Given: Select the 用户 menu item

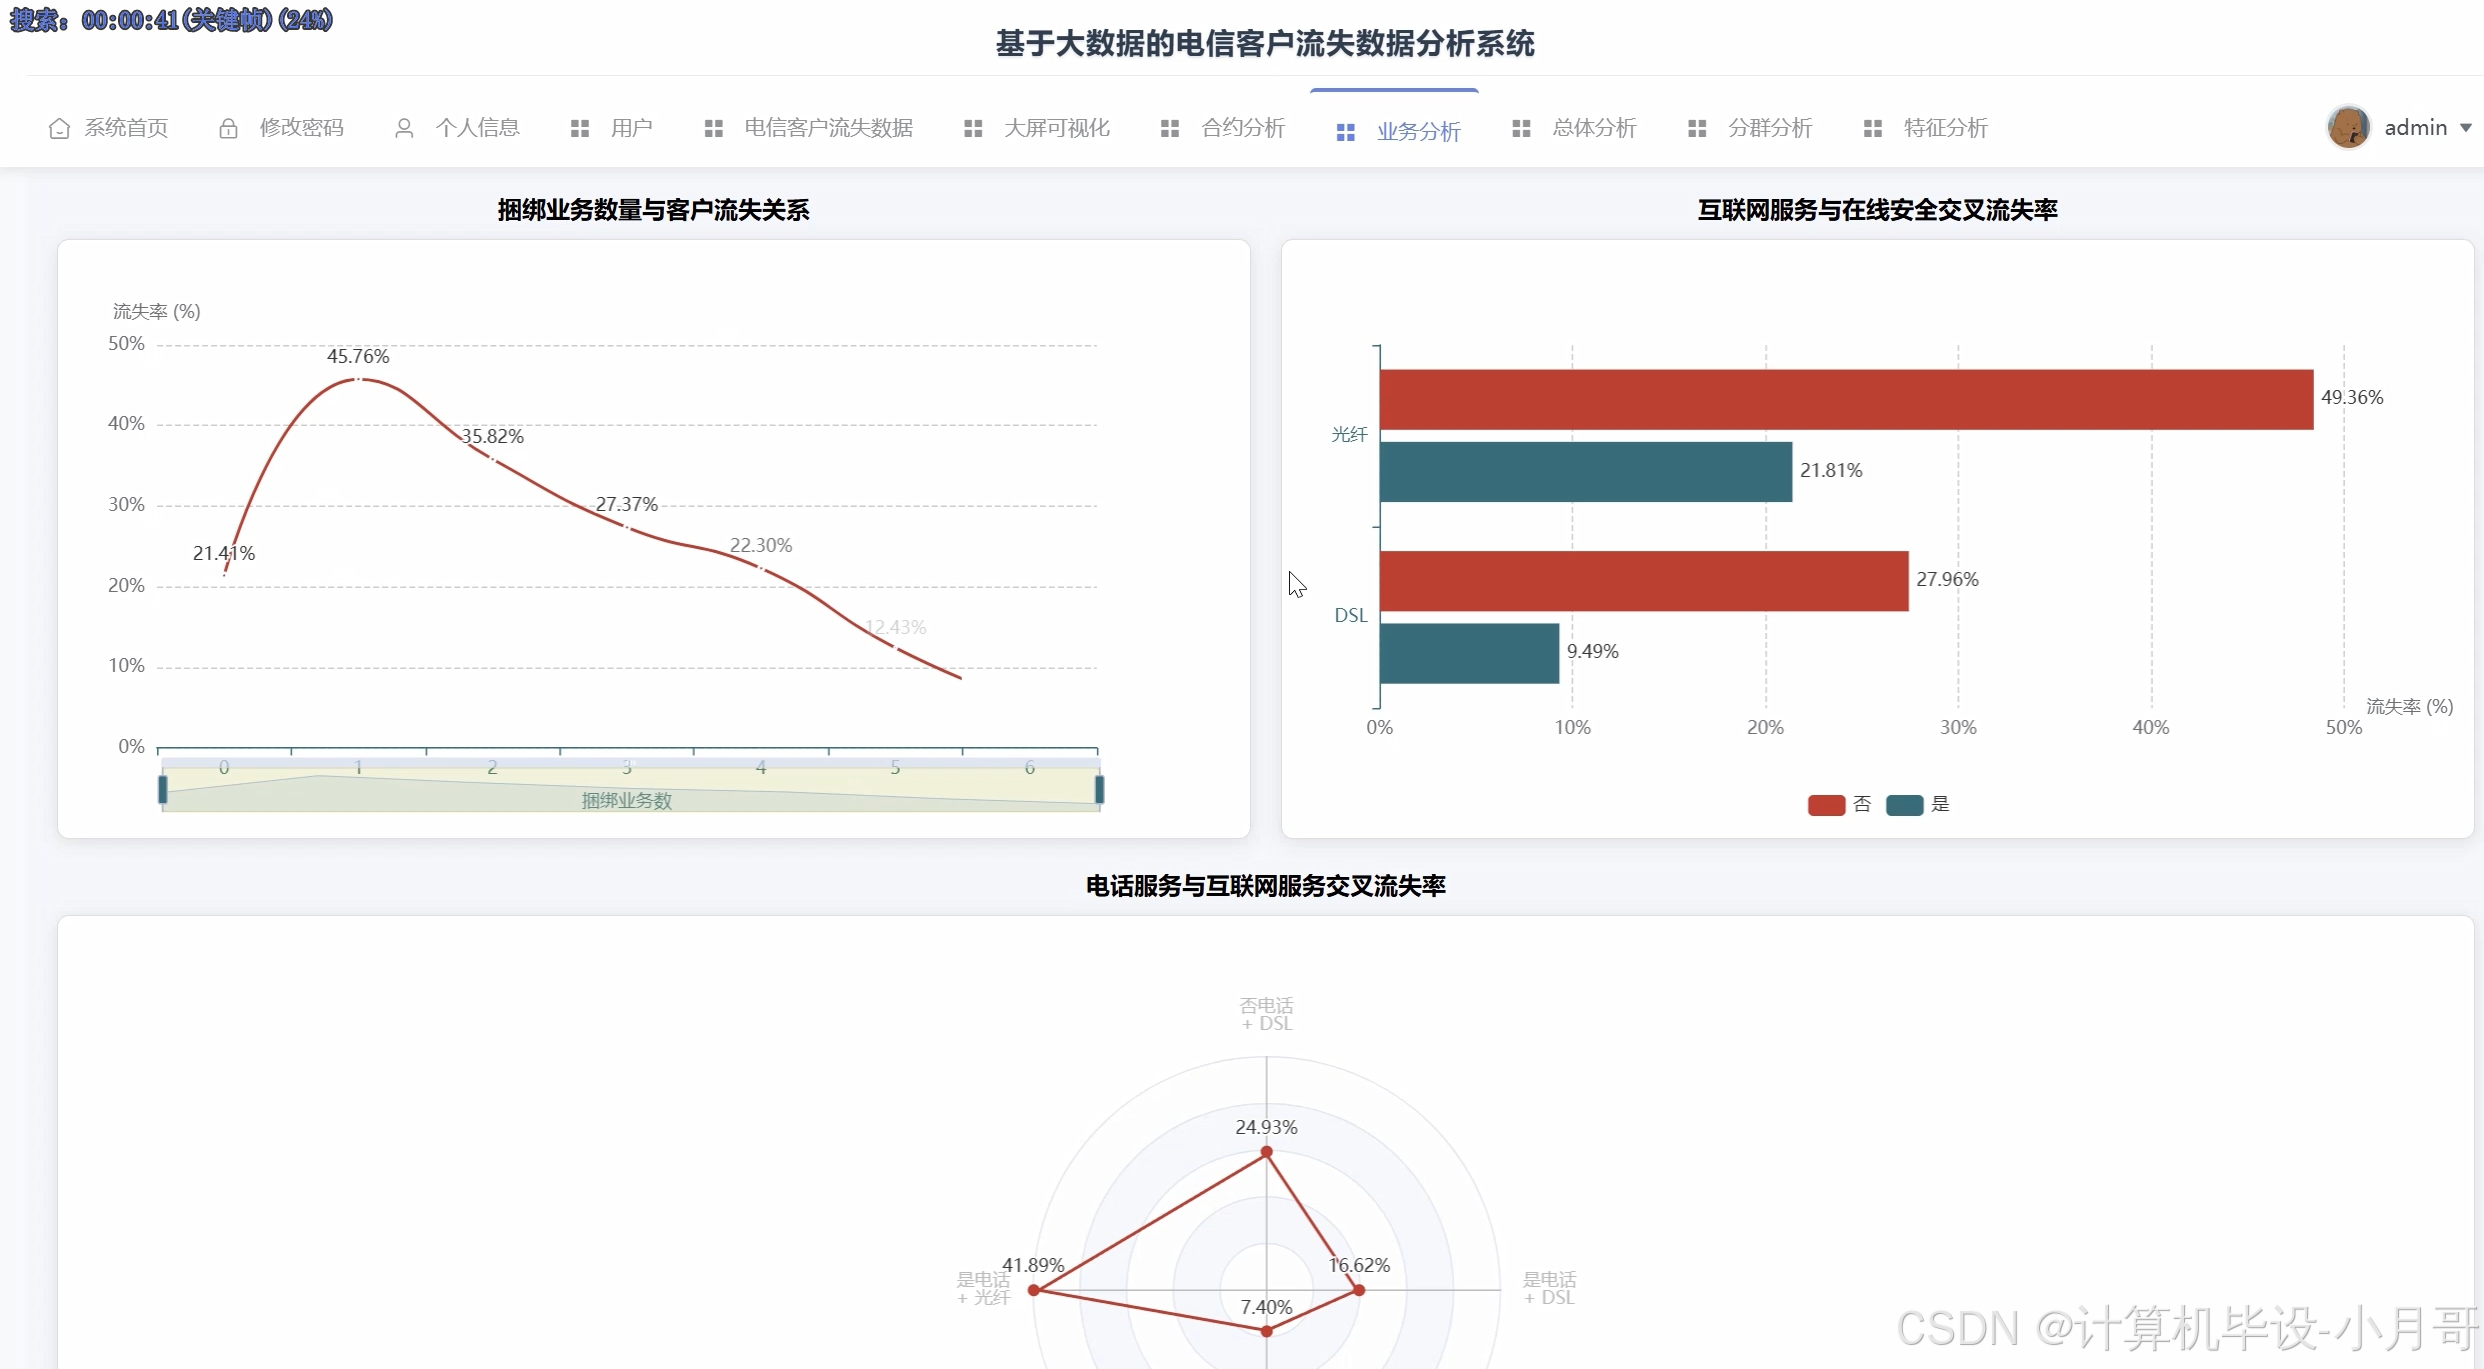Looking at the screenshot, I should click(631, 128).
